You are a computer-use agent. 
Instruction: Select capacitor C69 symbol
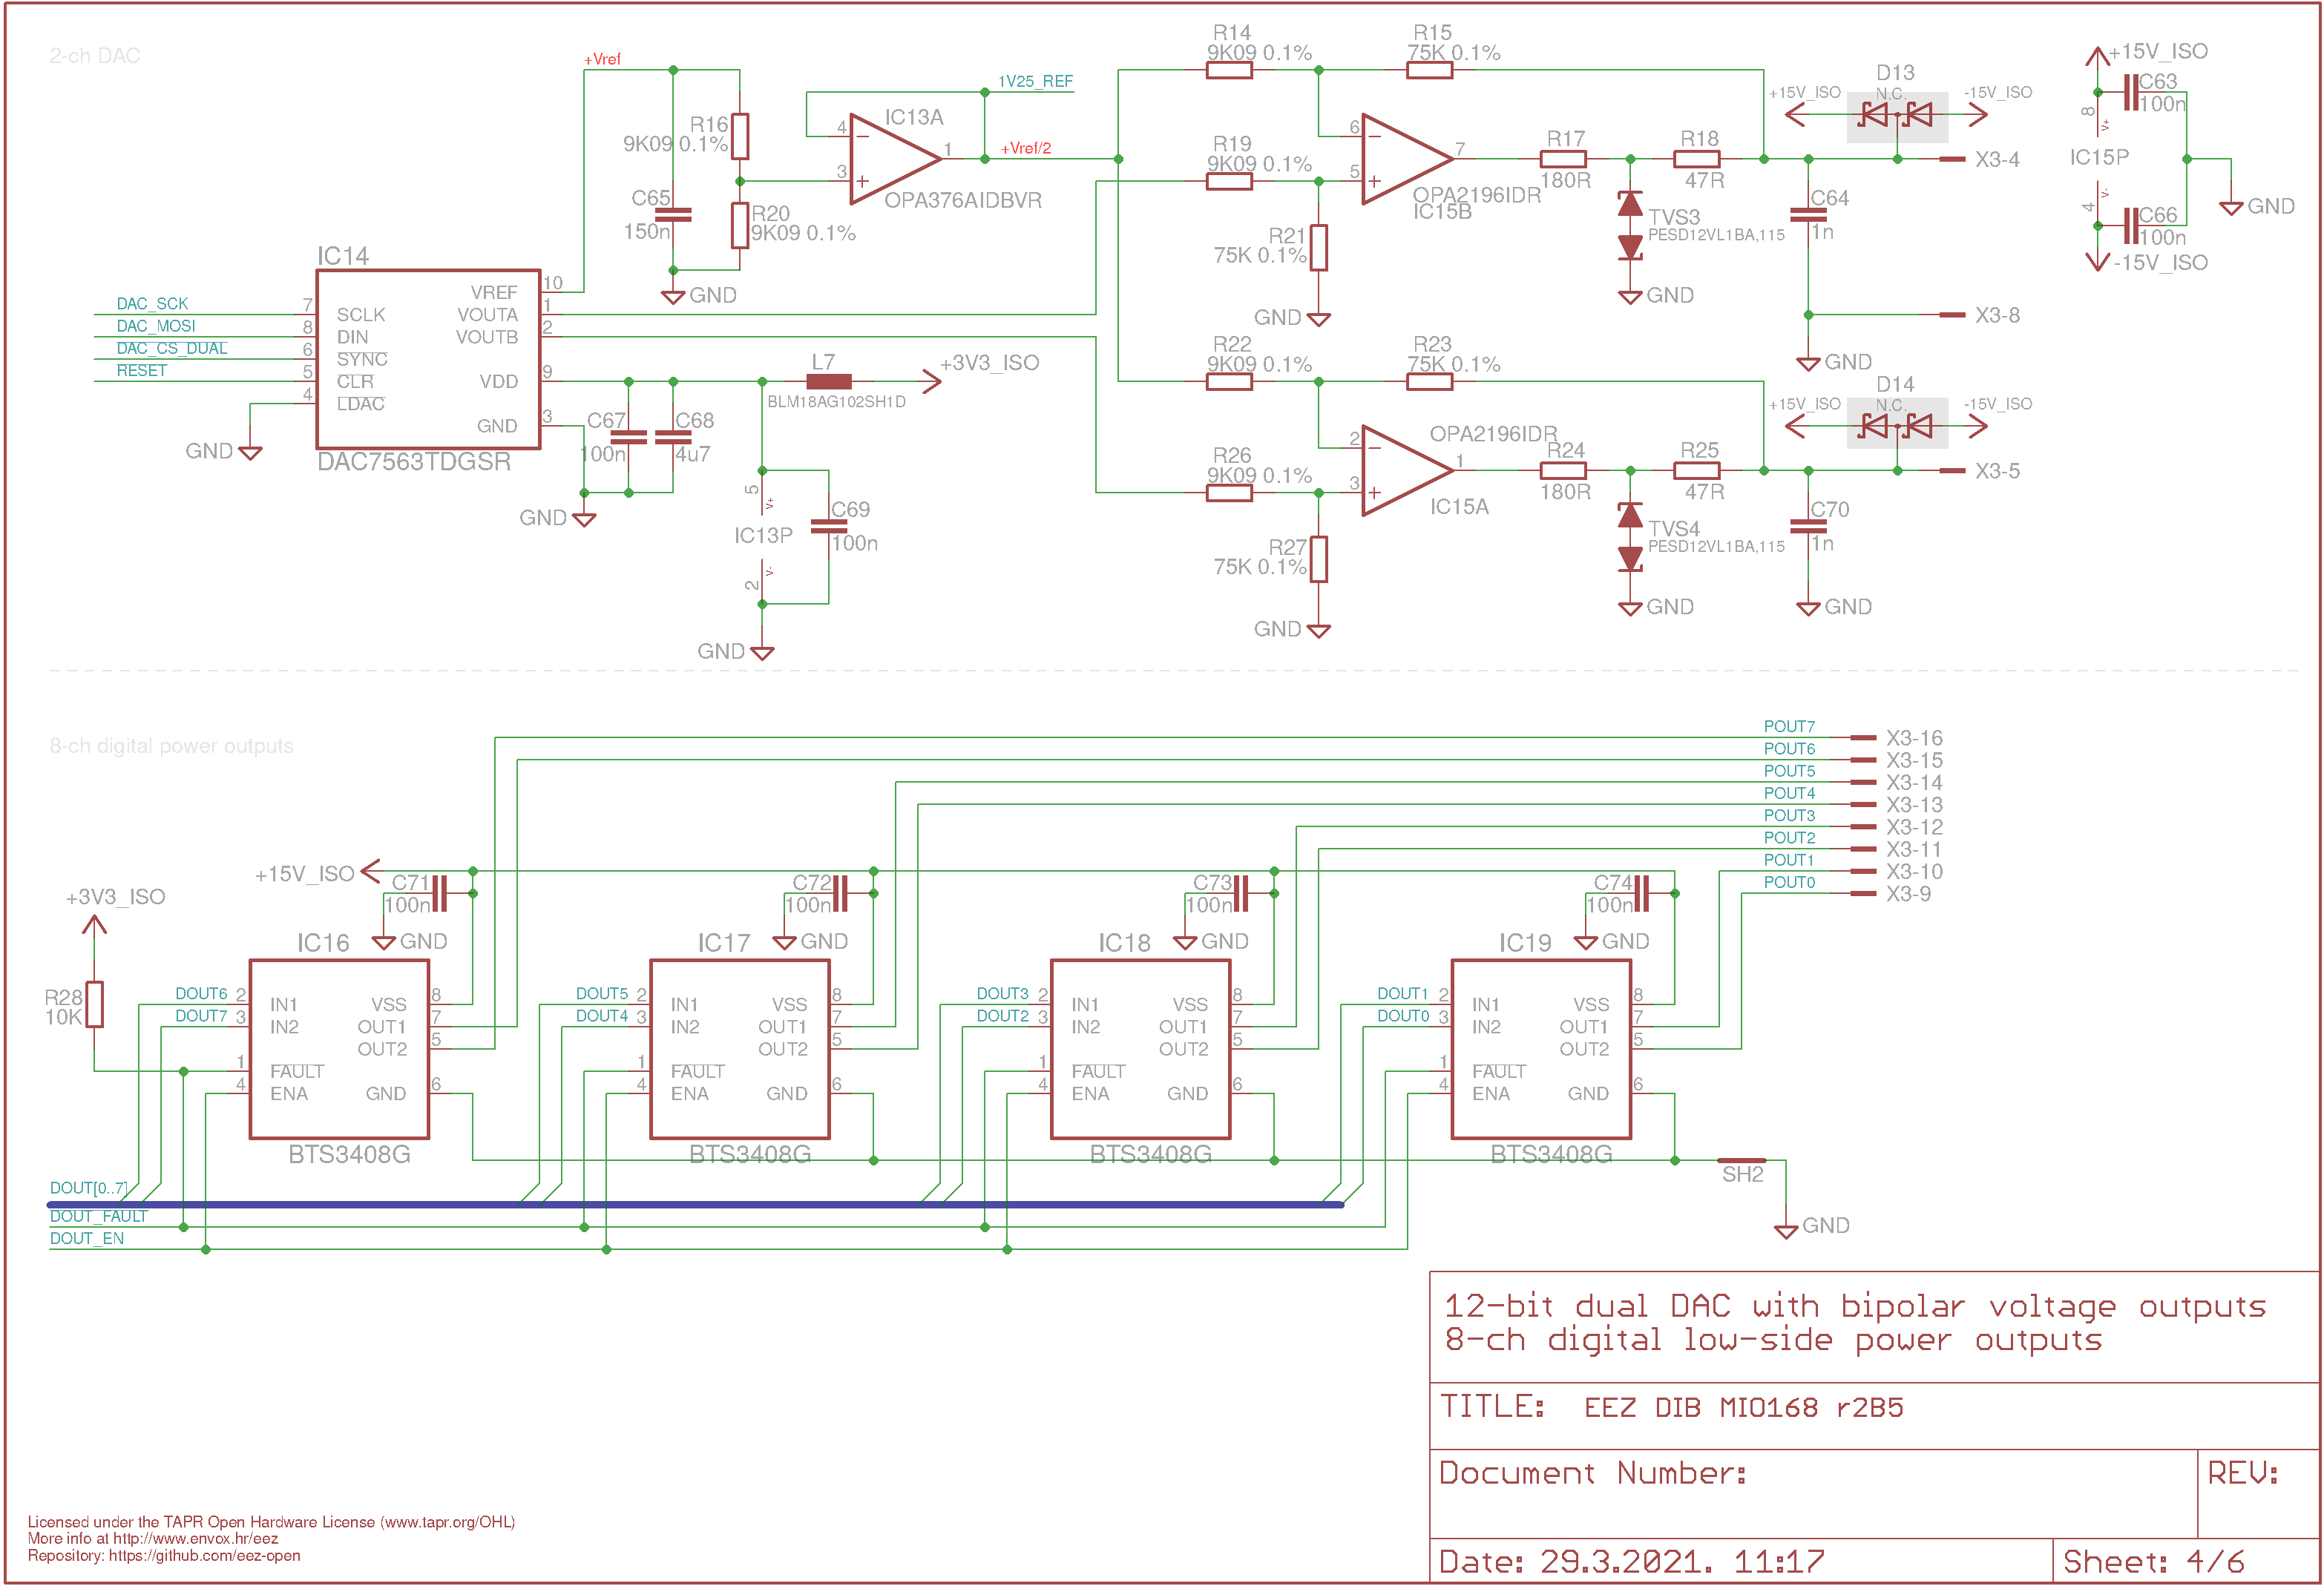829,526
